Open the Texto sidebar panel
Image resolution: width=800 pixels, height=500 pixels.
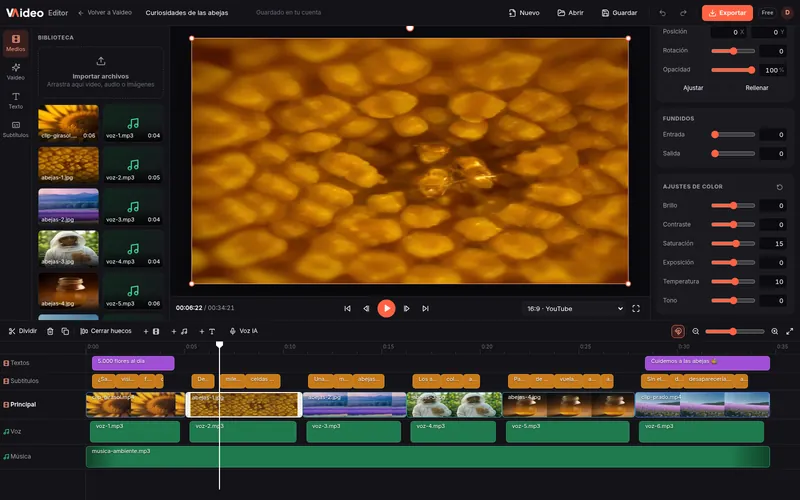(15, 101)
